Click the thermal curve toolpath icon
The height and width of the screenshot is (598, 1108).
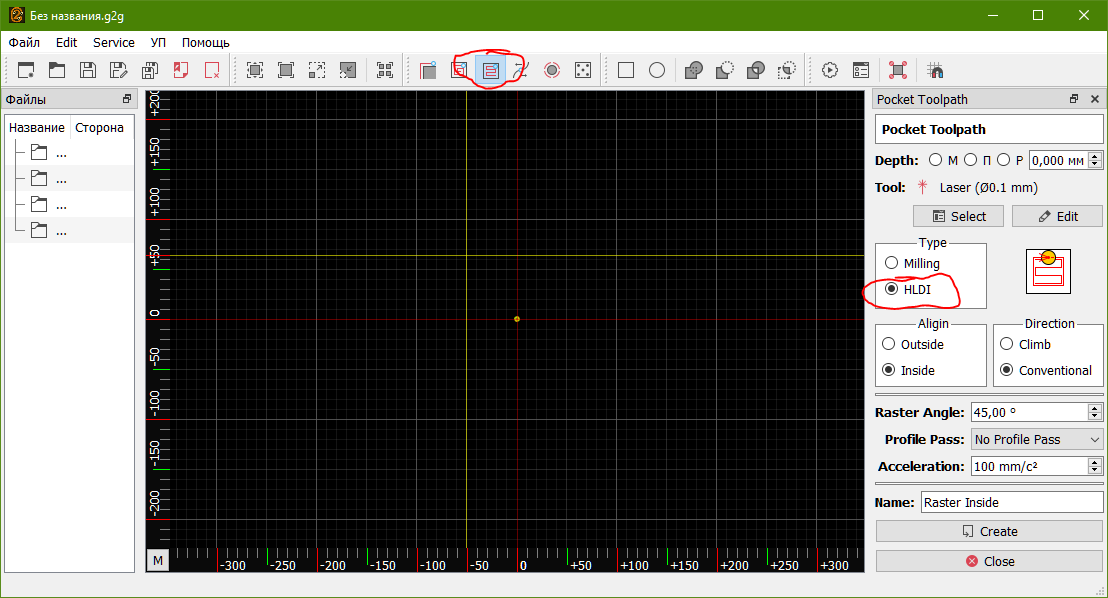point(521,70)
